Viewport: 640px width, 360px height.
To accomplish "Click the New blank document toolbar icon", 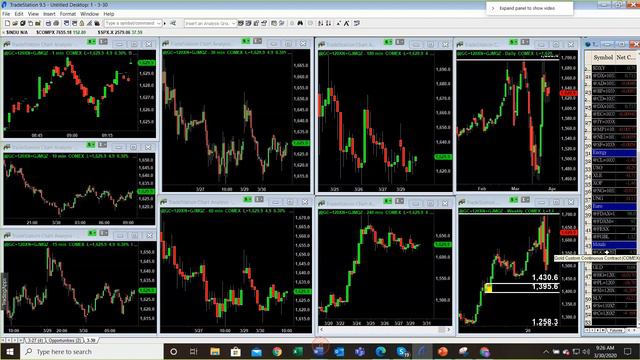I will point(7,23).
